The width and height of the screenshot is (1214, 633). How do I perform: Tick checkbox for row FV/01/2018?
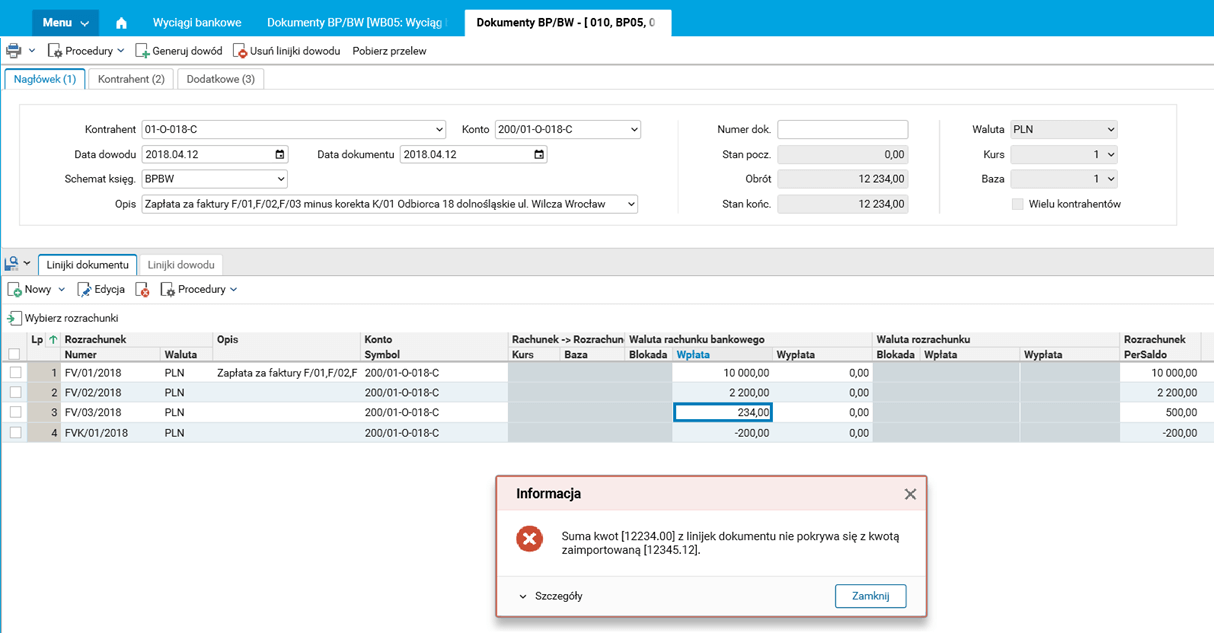coord(15,373)
